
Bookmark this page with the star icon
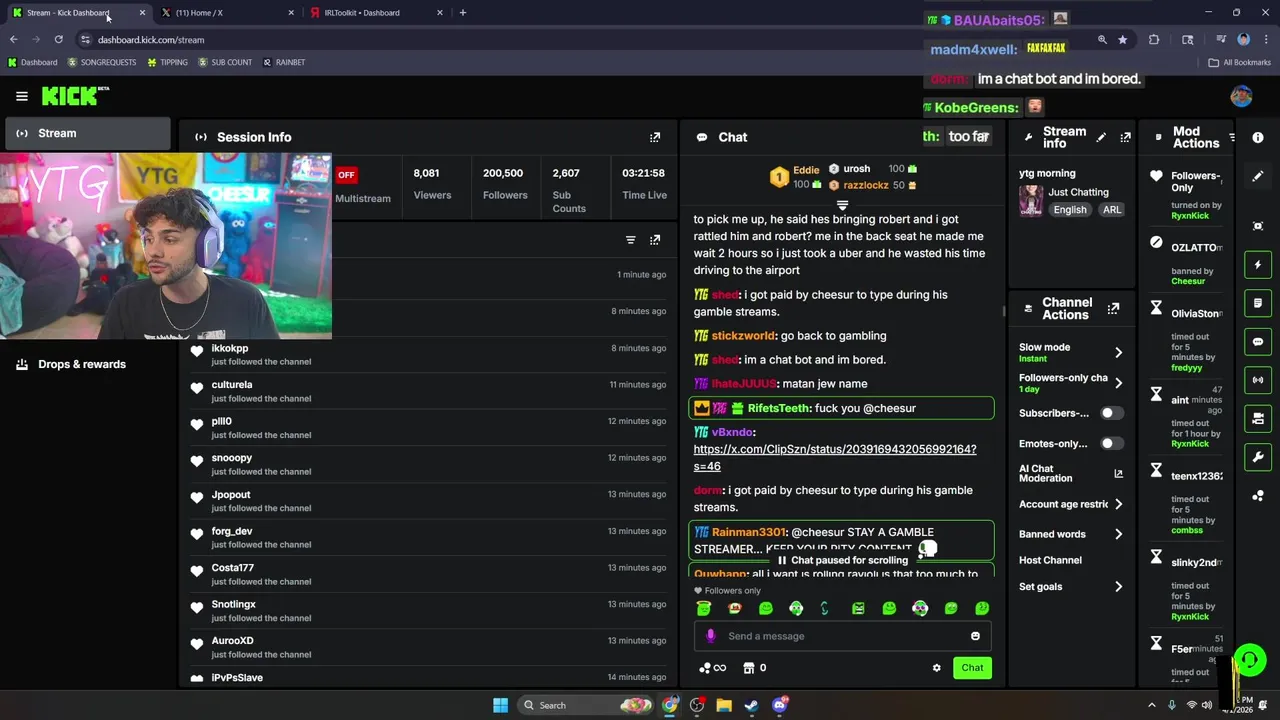coord(1122,40)
